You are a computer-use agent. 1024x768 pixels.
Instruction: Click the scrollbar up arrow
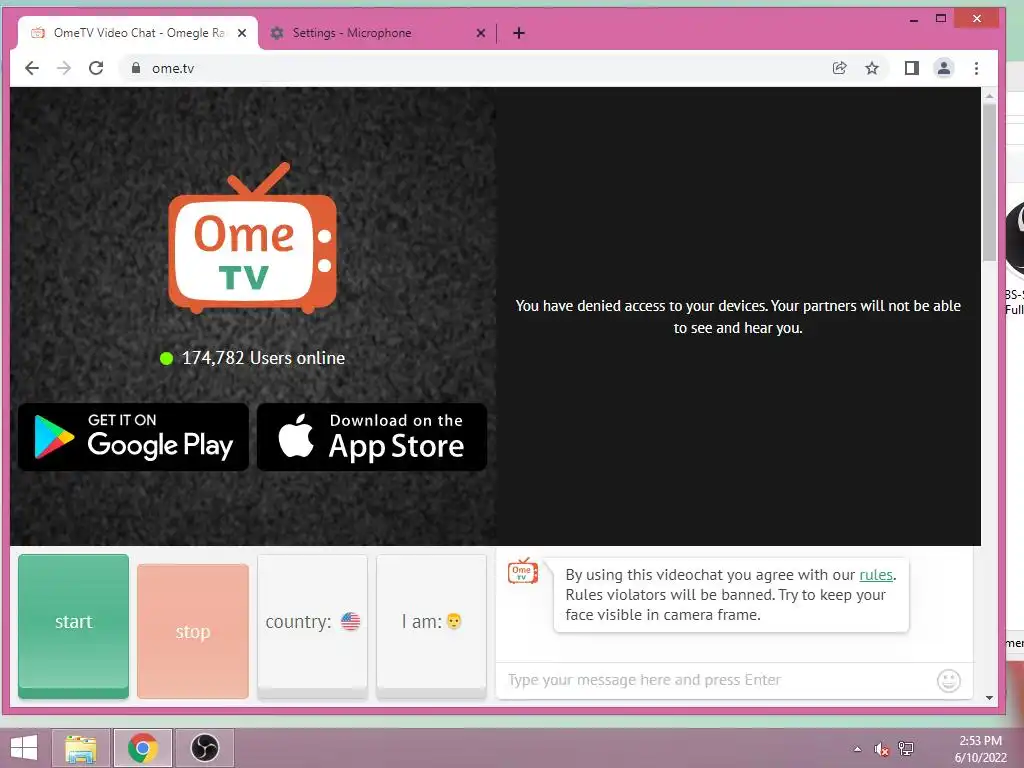point(989,95)
